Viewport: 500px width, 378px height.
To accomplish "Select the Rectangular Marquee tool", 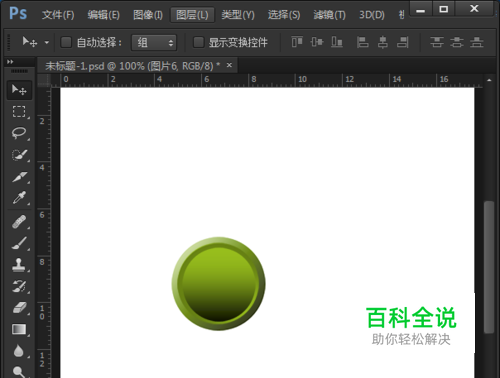I will pos(19,111).
